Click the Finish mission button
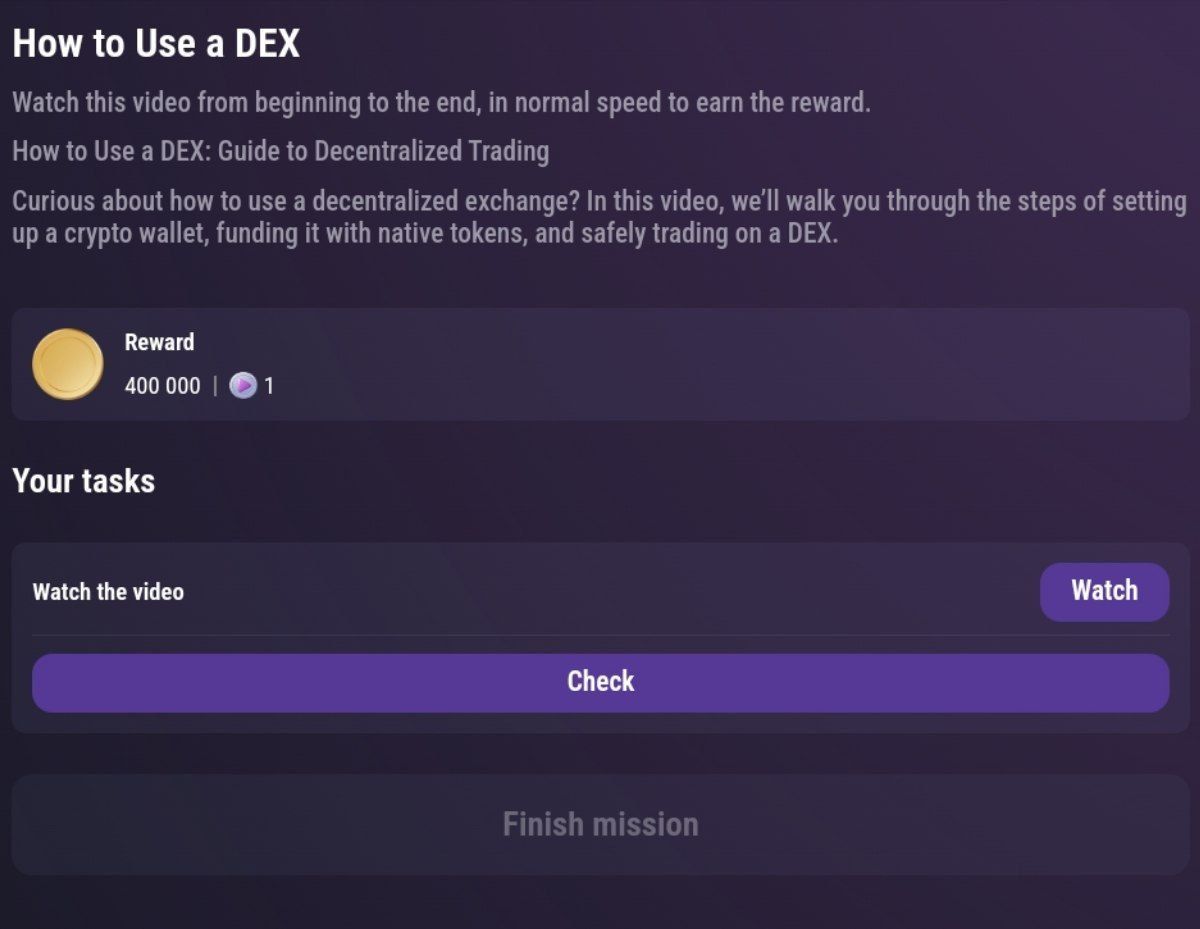Screen dimensions: 1200x929 point(600,824)
